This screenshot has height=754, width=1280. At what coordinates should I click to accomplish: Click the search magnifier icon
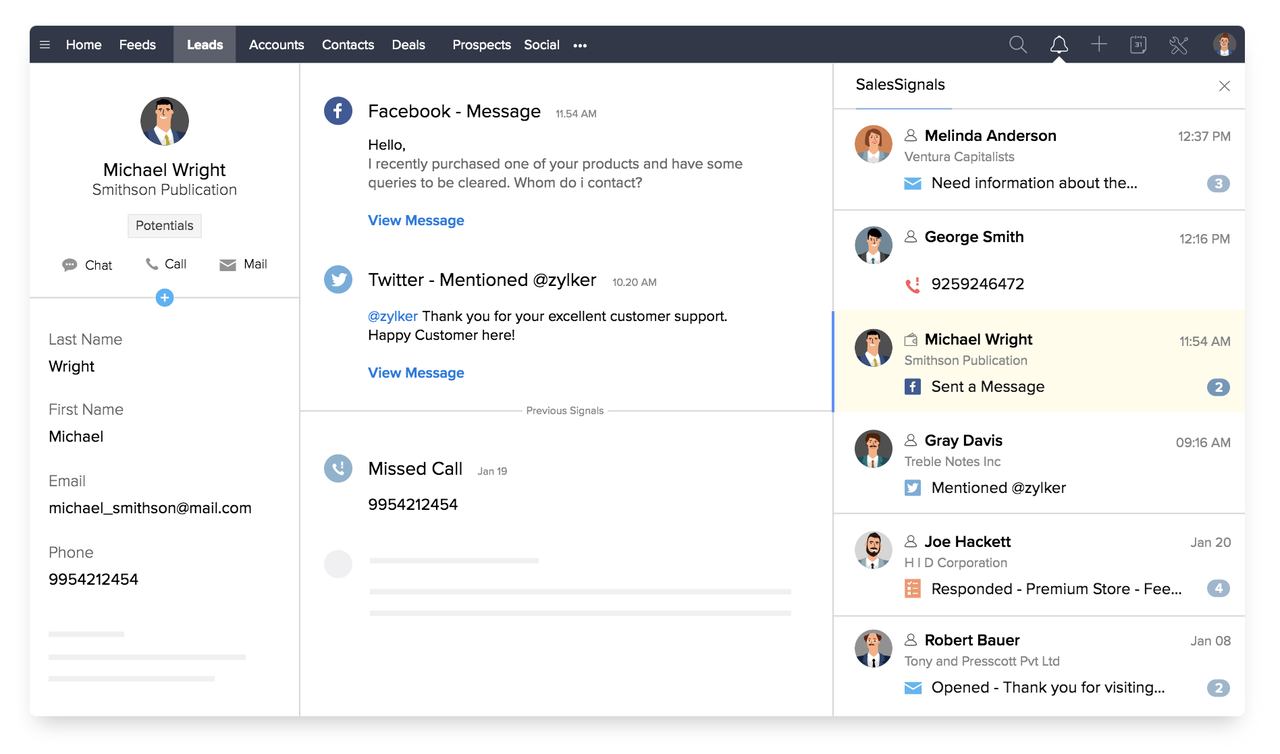(x=1018, y=45)
